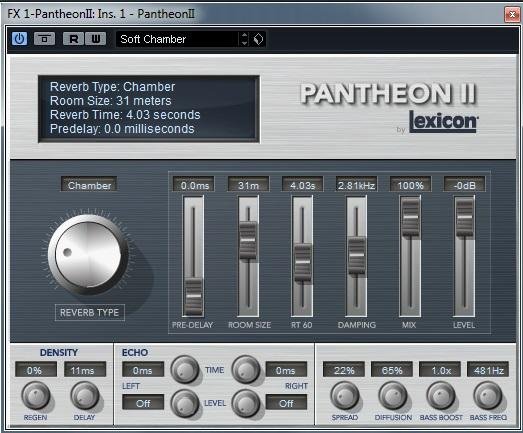Click the right echo 0ms time field
Image resolution: width=523 pixels, height=433 pixels.
click(x=286, y=370)
